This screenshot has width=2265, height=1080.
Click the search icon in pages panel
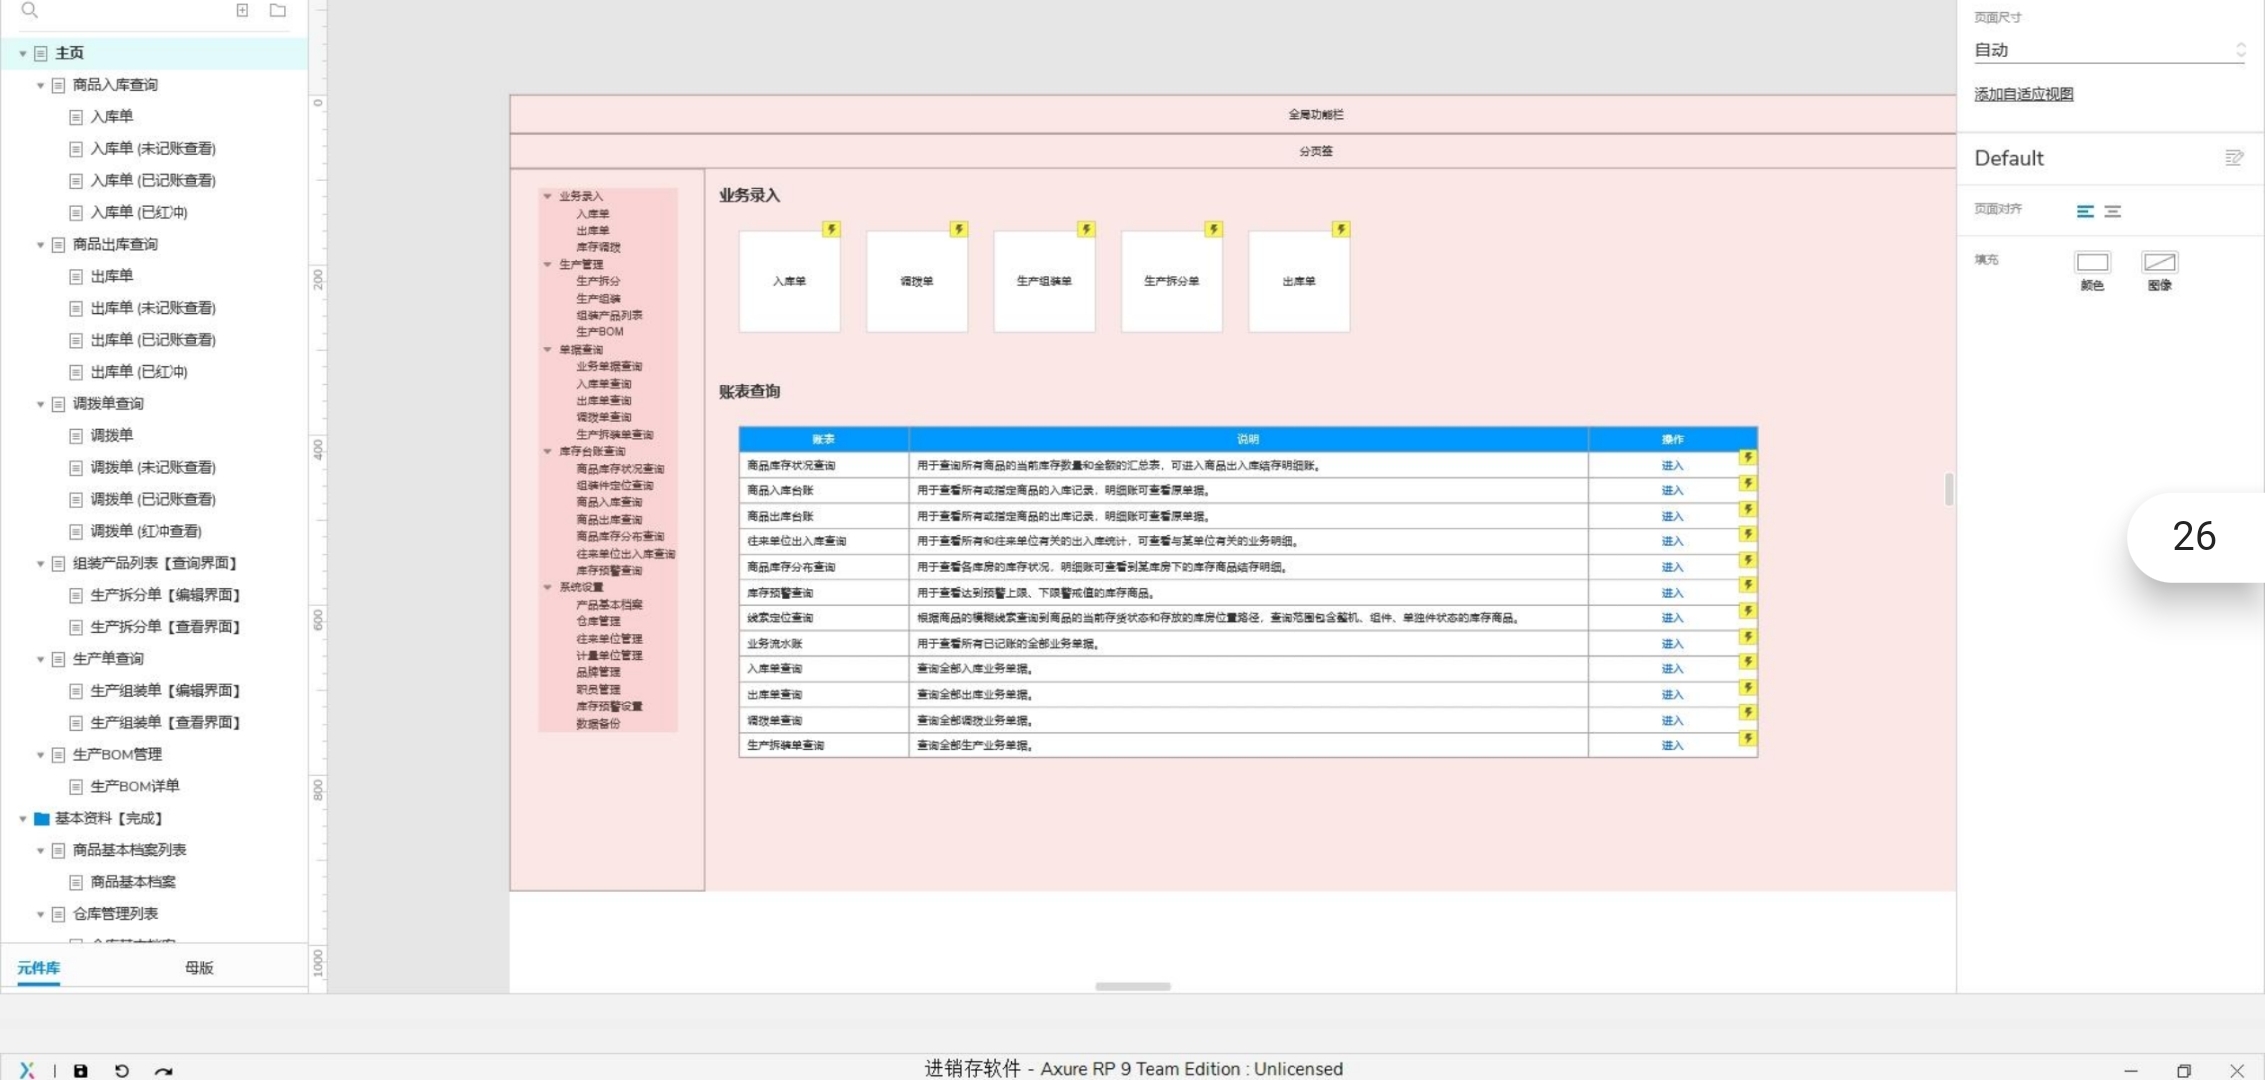point(30,10)
